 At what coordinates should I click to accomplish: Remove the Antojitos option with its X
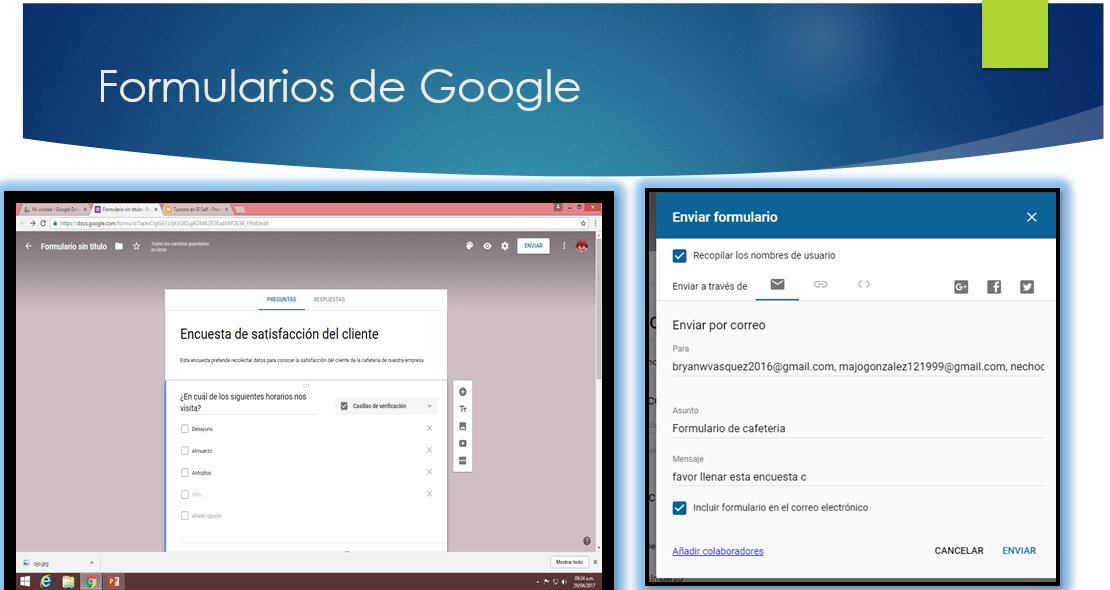[429, 472]
